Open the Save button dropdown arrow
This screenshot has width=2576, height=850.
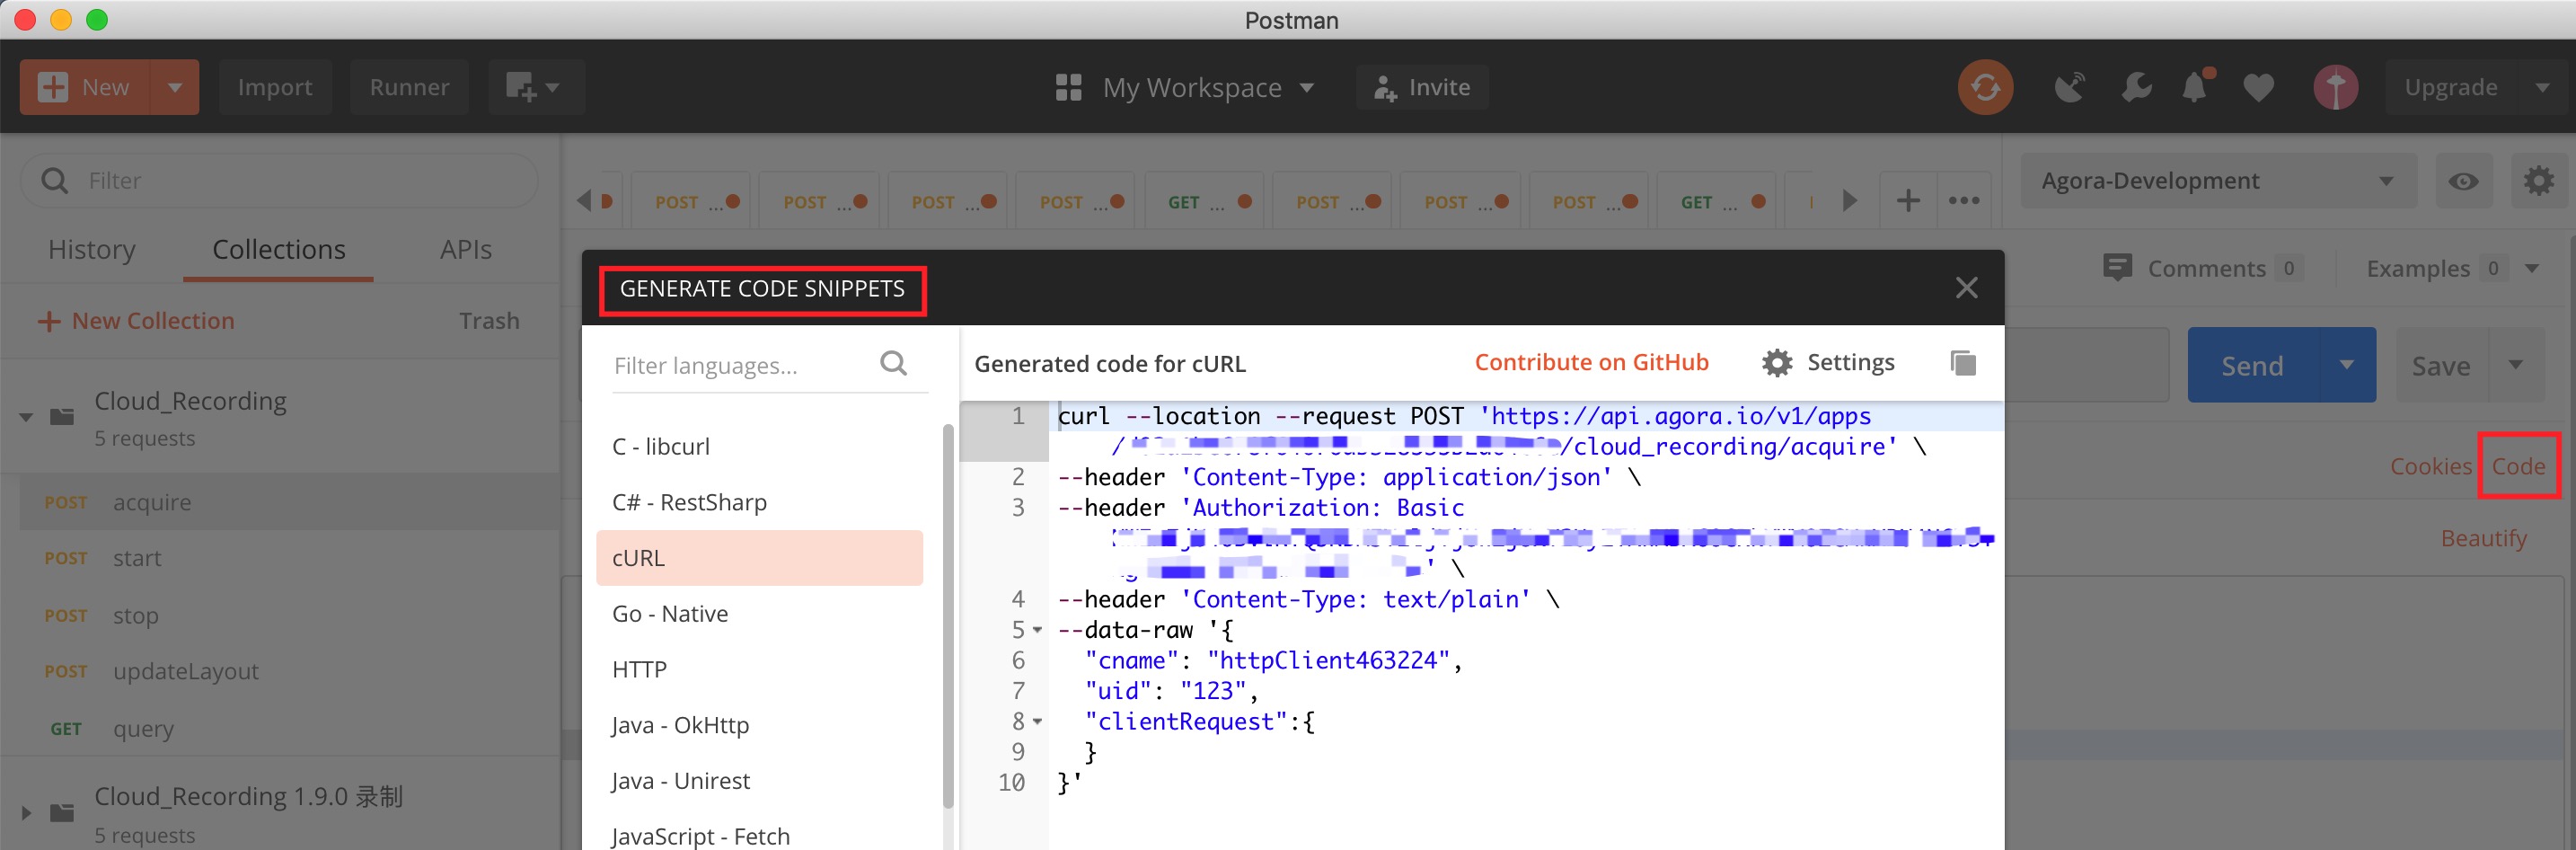point(2515,365)
